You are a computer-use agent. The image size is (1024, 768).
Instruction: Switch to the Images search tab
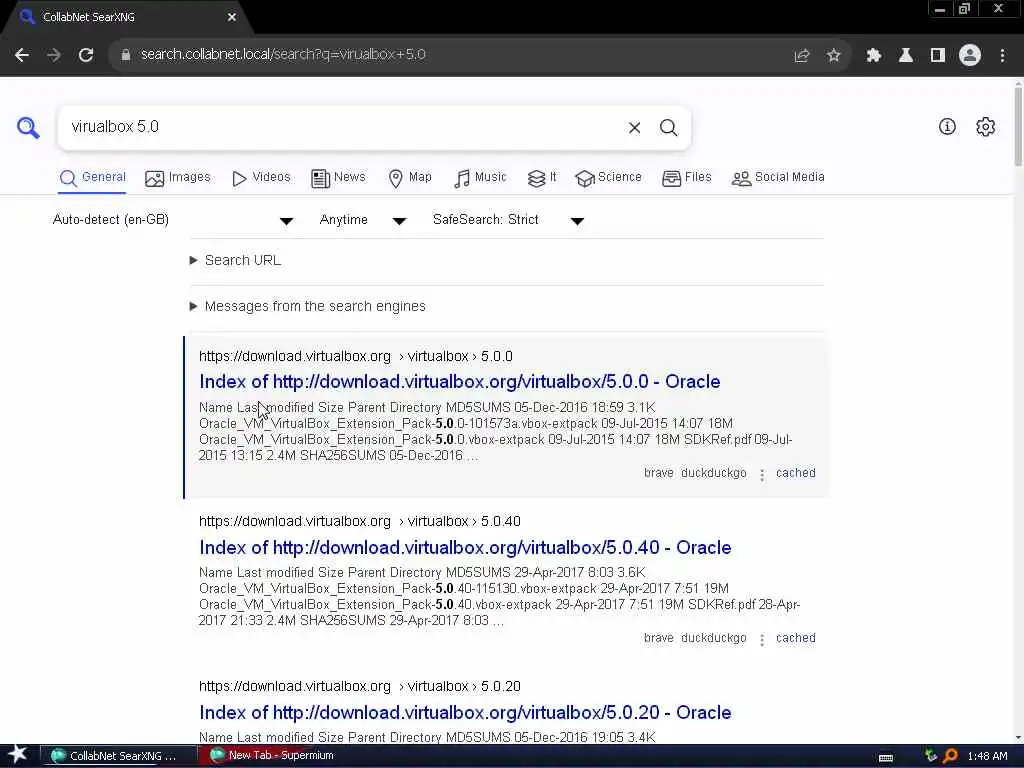[x=178, y=178]
